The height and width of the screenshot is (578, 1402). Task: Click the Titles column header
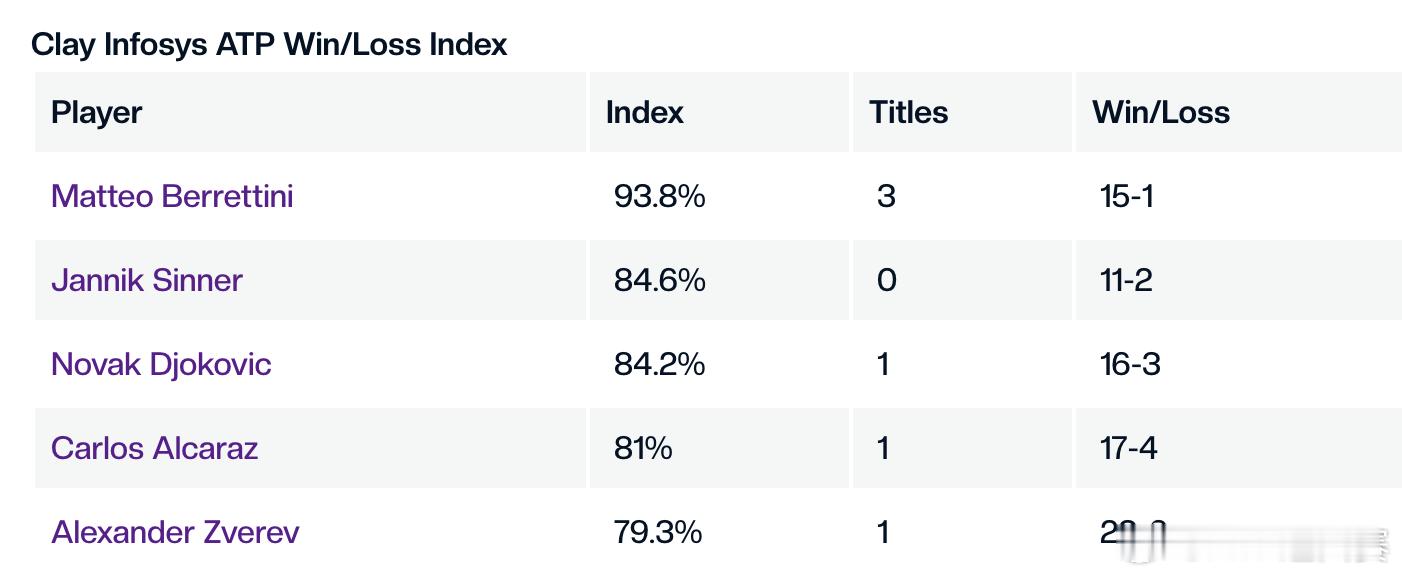point(909,112)
